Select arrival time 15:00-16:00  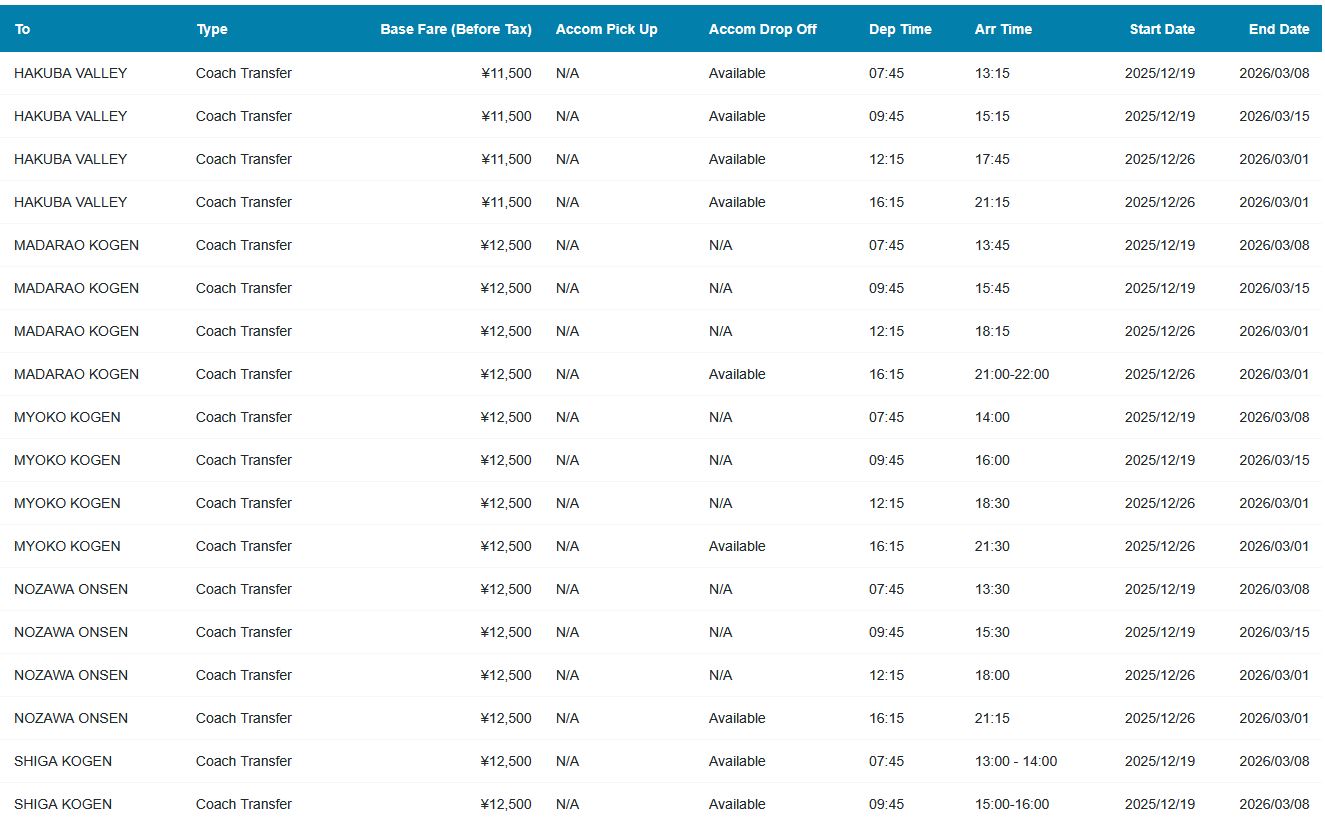pos(1012,804)
